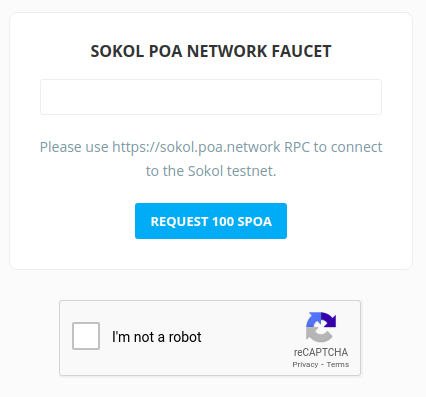The width and height of the screenshot is (426, 397).
Task: Click the REQUEST 100 SPOA button
Action: (211, 221)
